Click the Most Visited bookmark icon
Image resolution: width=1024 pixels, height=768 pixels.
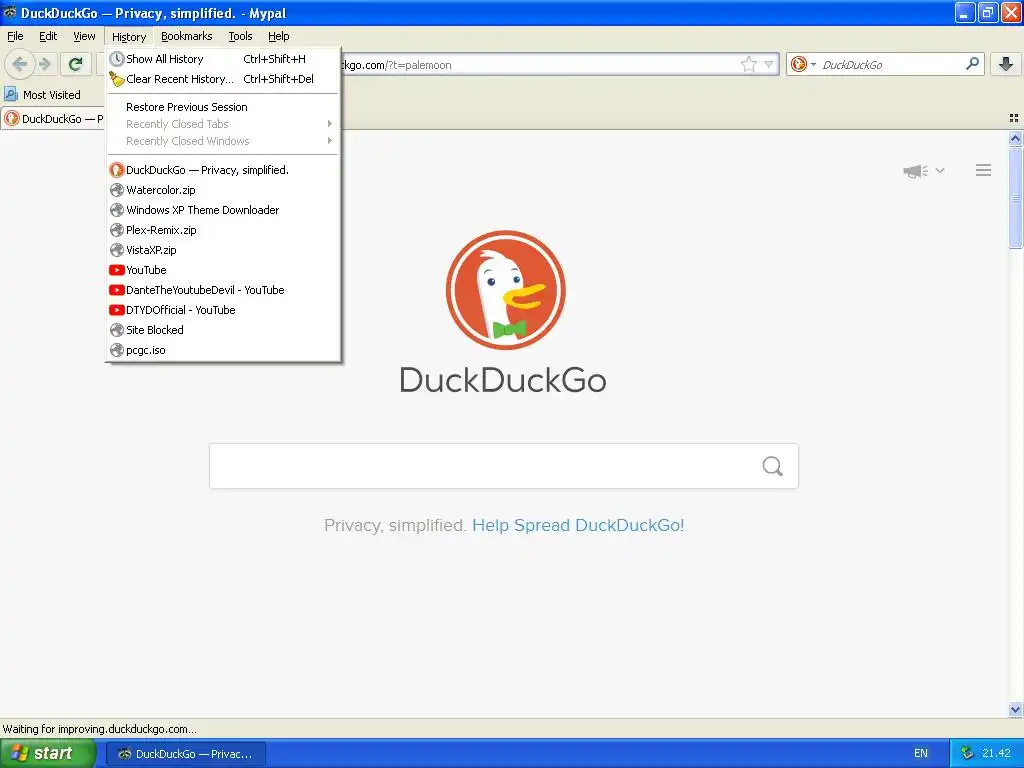pyautogui.click(x=11, y=95)
